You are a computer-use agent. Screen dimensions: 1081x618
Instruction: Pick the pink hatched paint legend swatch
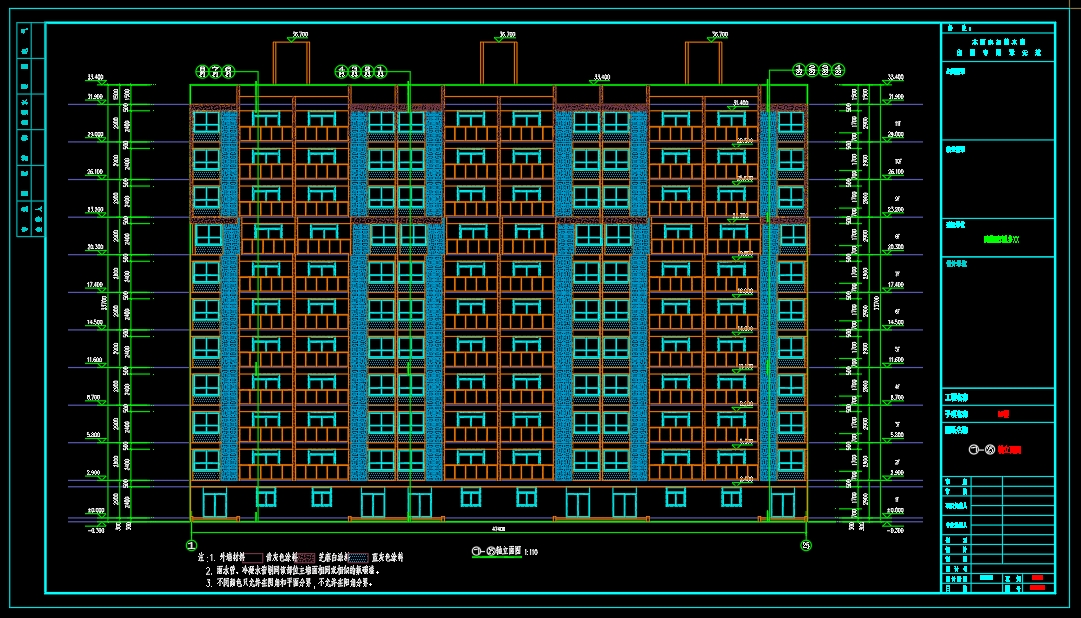click(x=306, y=557)
